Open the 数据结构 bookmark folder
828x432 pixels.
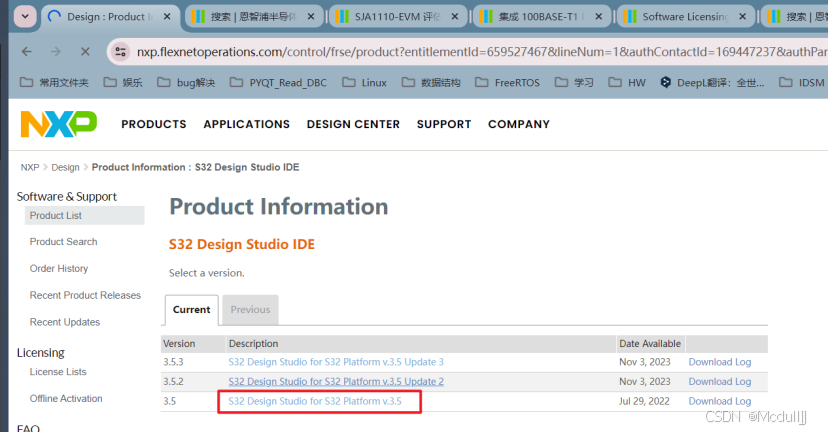pyautogui.click(x=431, y=82)
